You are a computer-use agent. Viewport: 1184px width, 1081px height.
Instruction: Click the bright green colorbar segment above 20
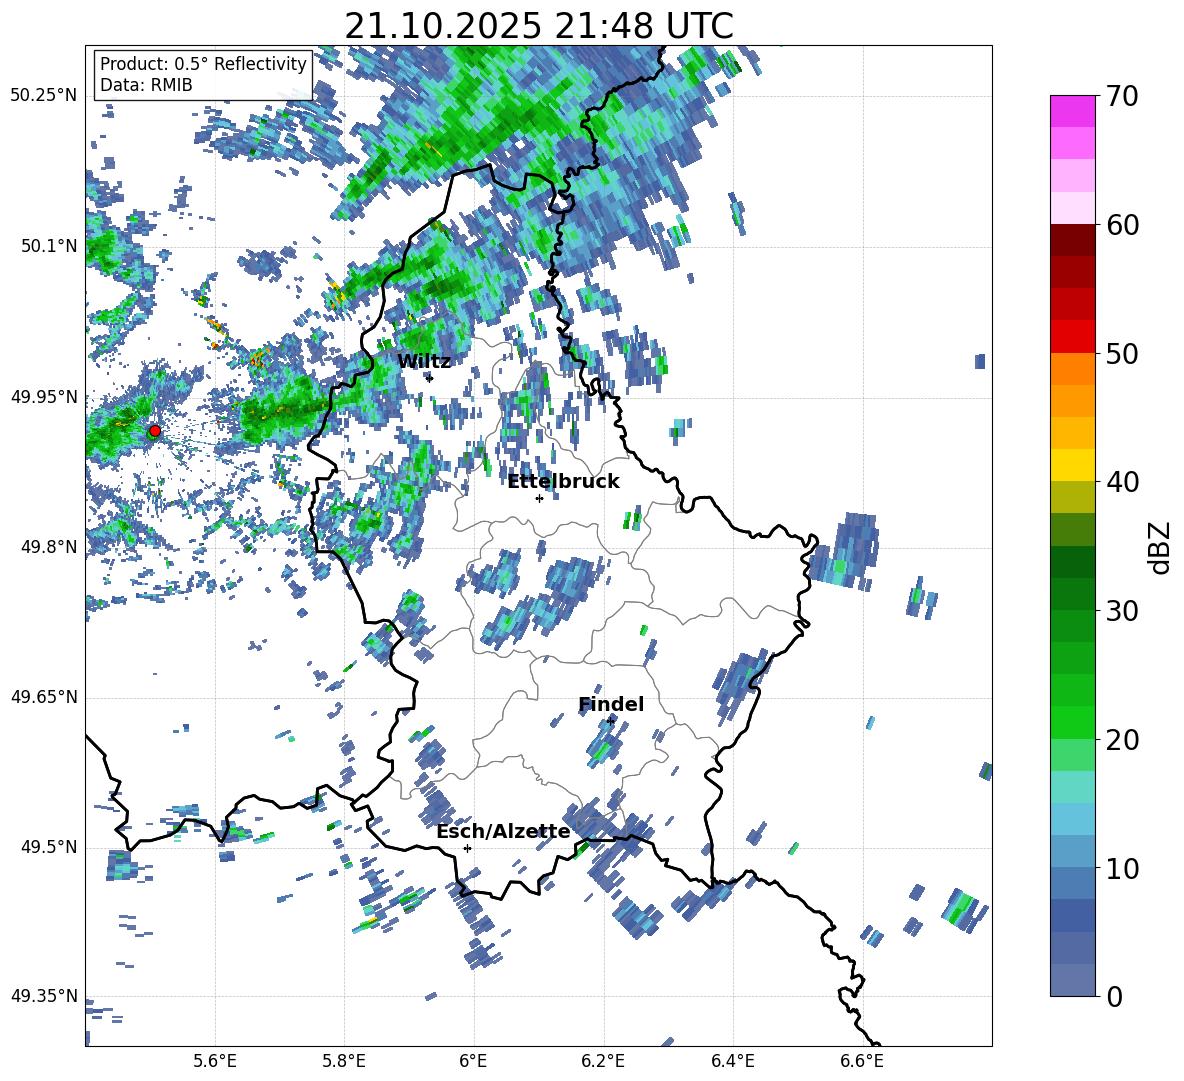1072,722
